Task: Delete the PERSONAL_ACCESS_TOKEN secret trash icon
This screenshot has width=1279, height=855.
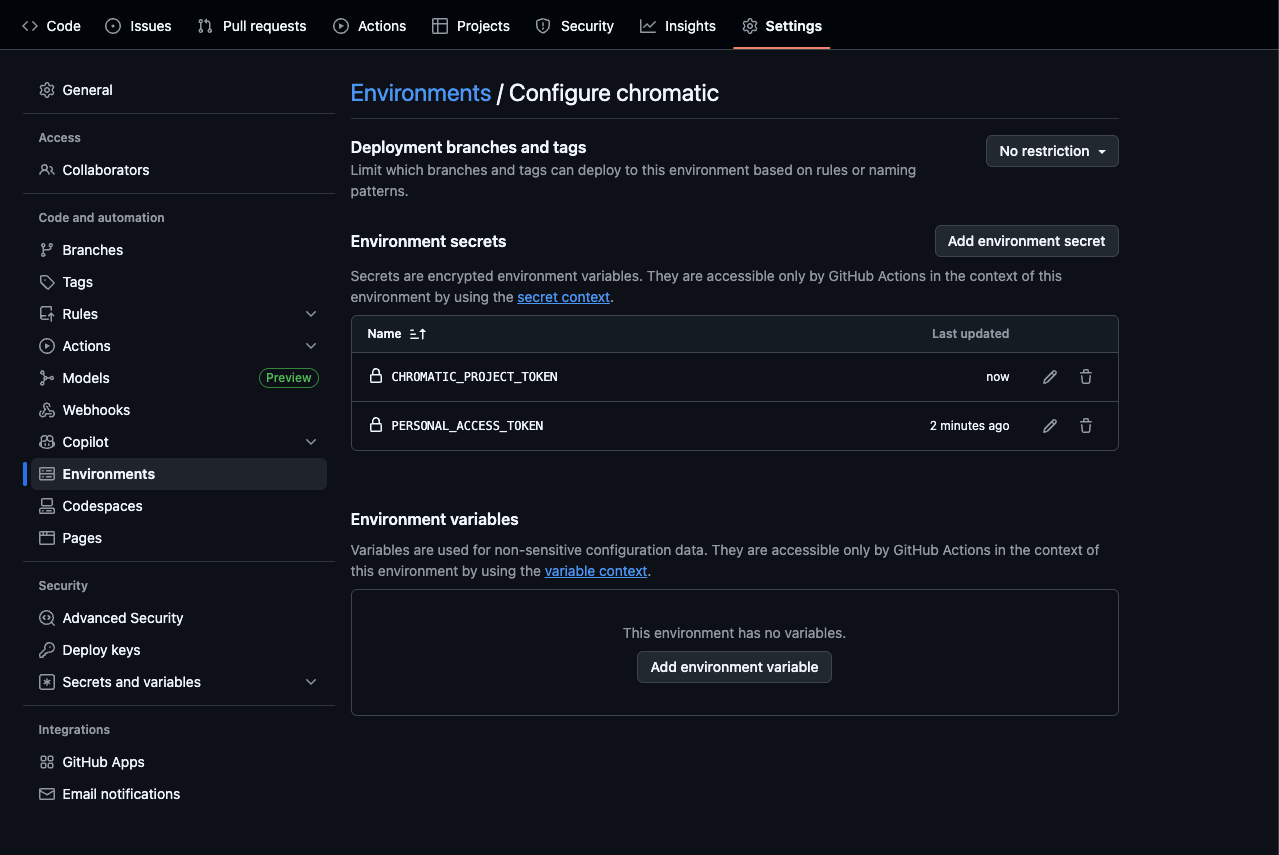Action: tap(1086, 426)
